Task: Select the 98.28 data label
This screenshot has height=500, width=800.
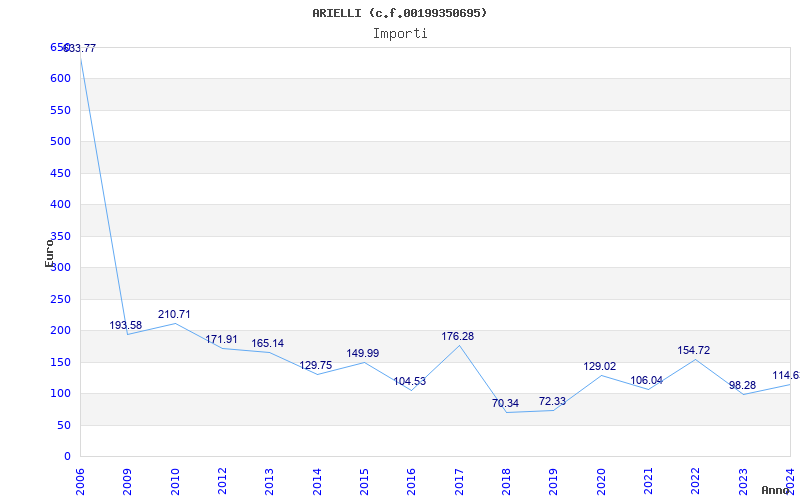Action: [x=742, y=385]
